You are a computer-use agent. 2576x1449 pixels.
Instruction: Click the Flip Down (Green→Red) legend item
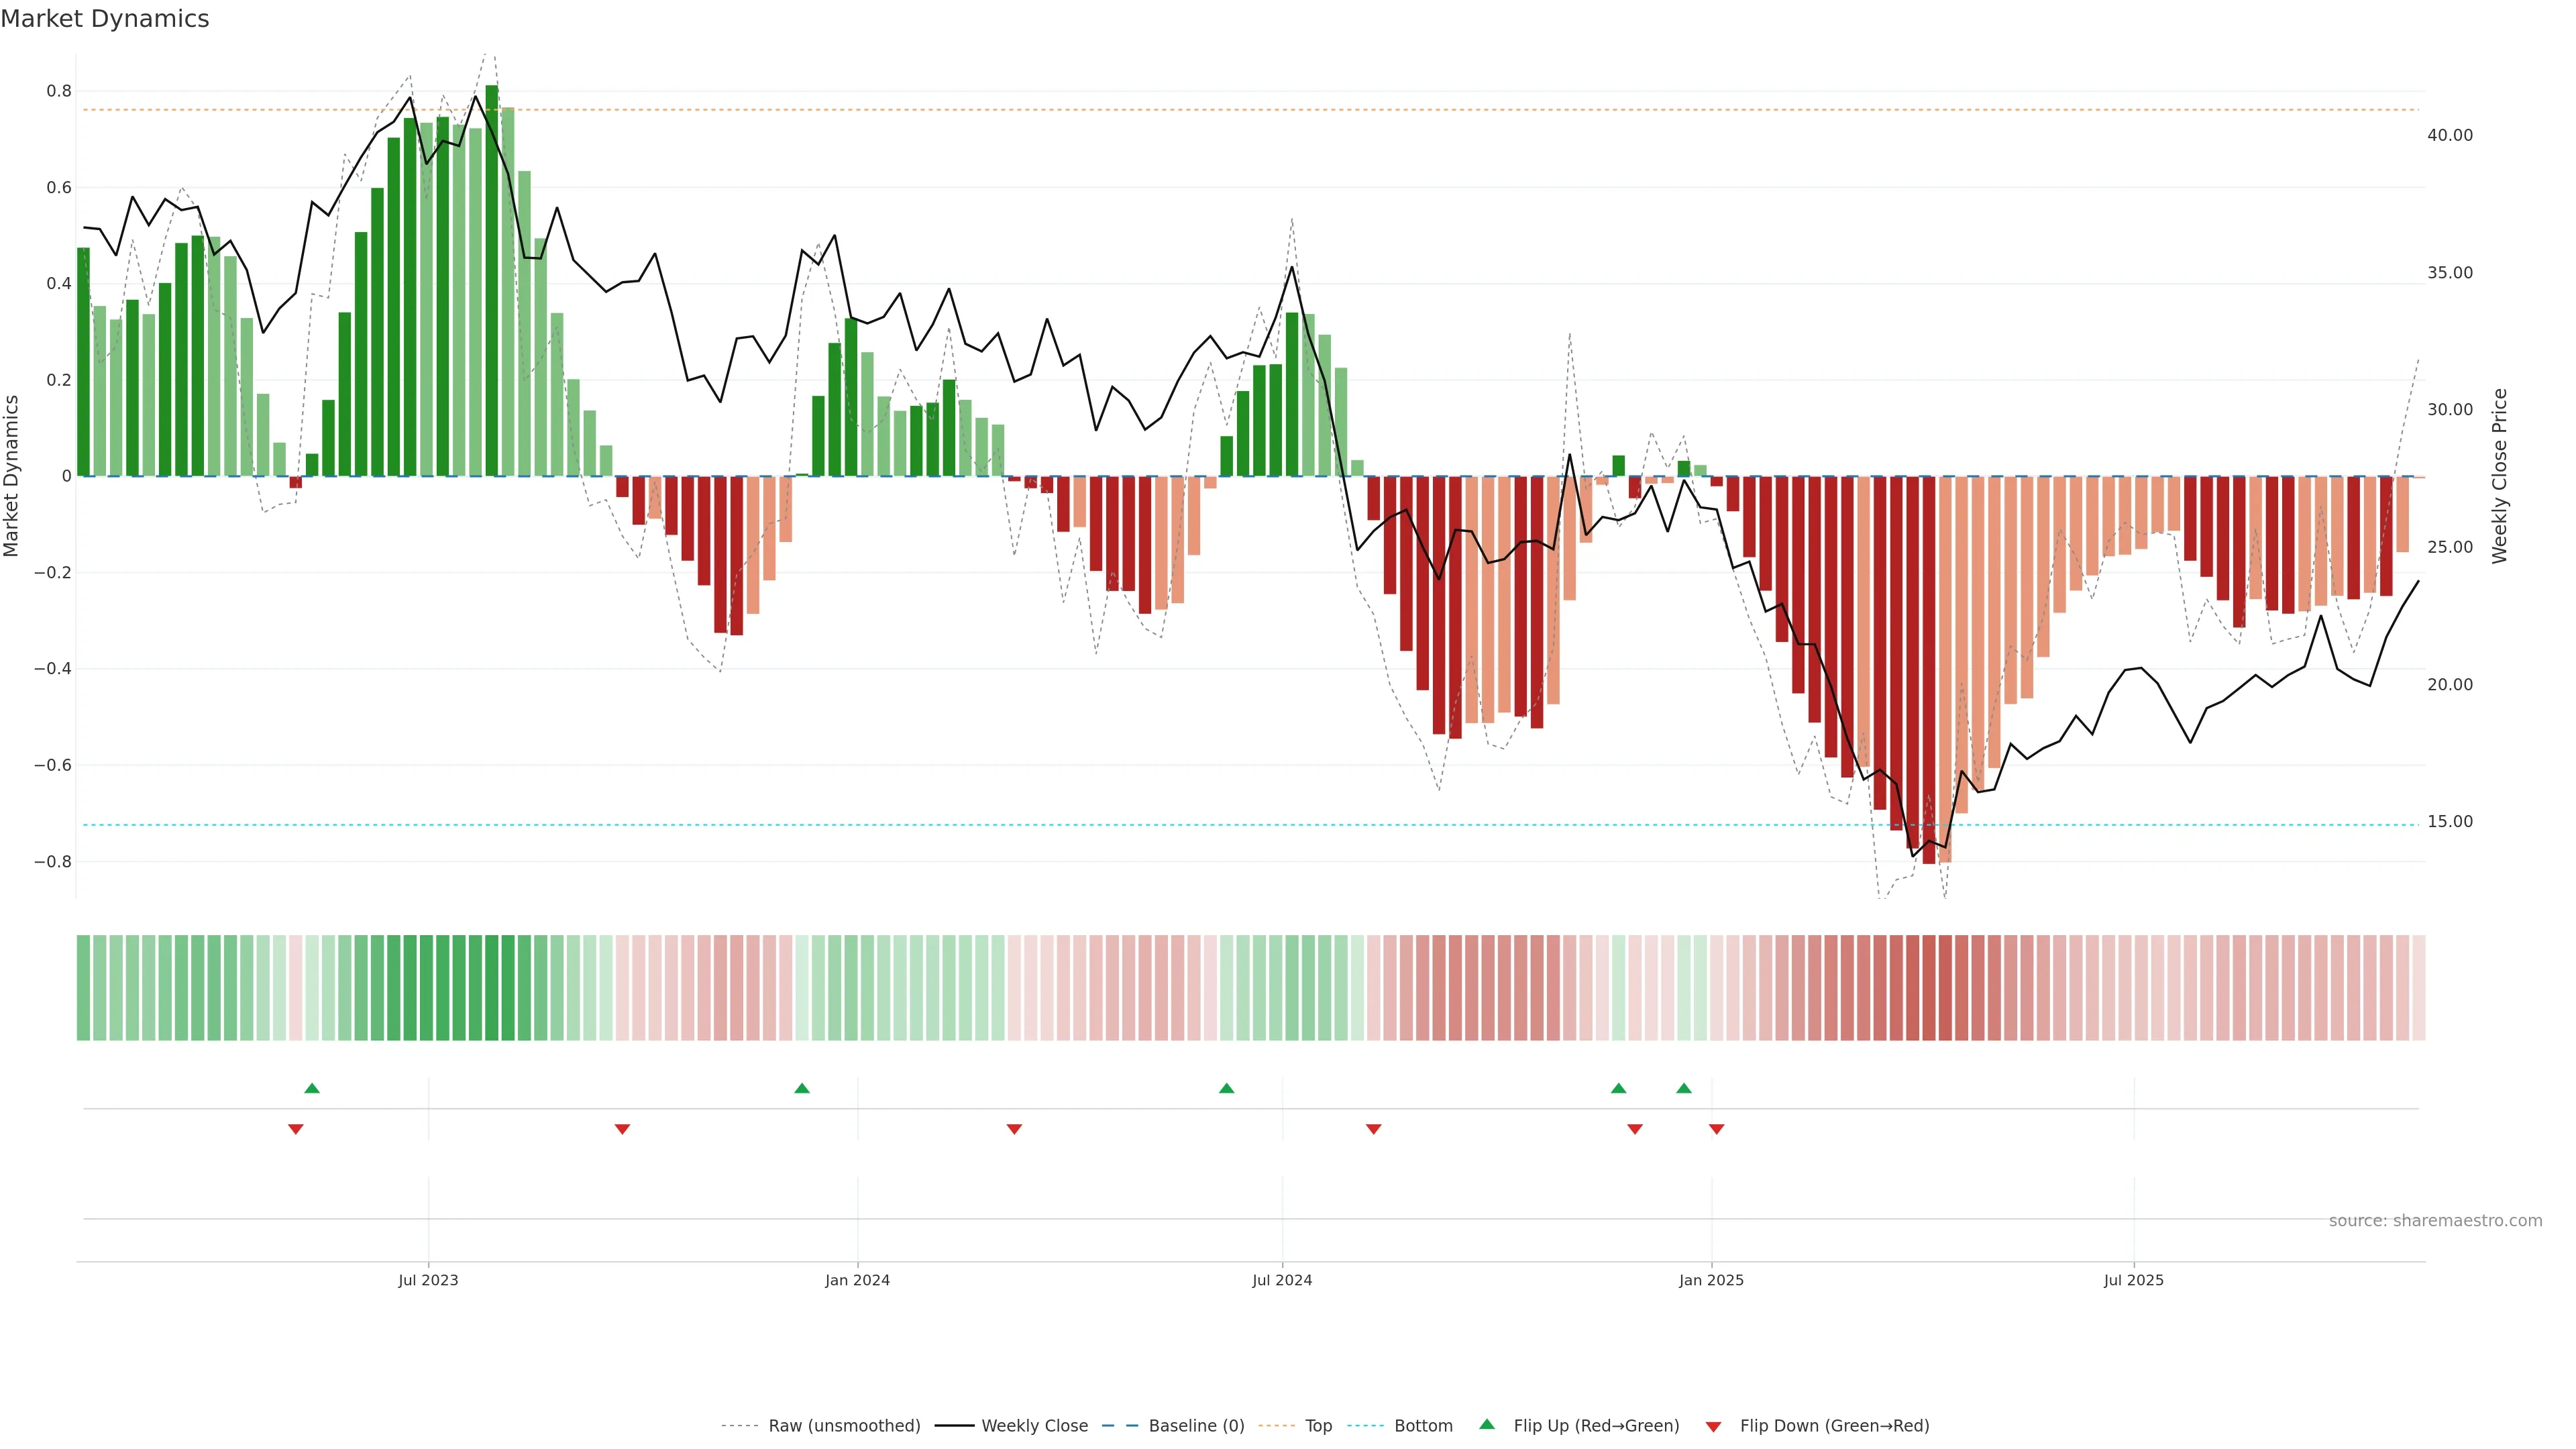1834,1426
